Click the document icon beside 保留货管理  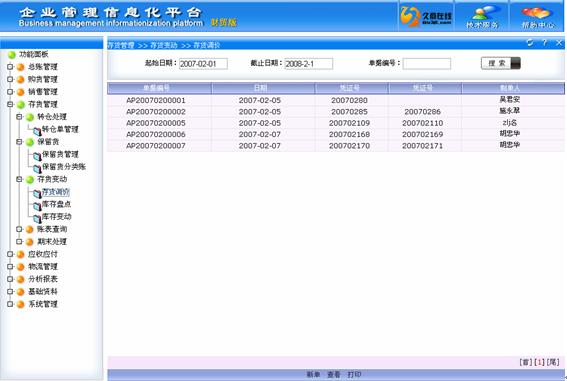[37, 156]
